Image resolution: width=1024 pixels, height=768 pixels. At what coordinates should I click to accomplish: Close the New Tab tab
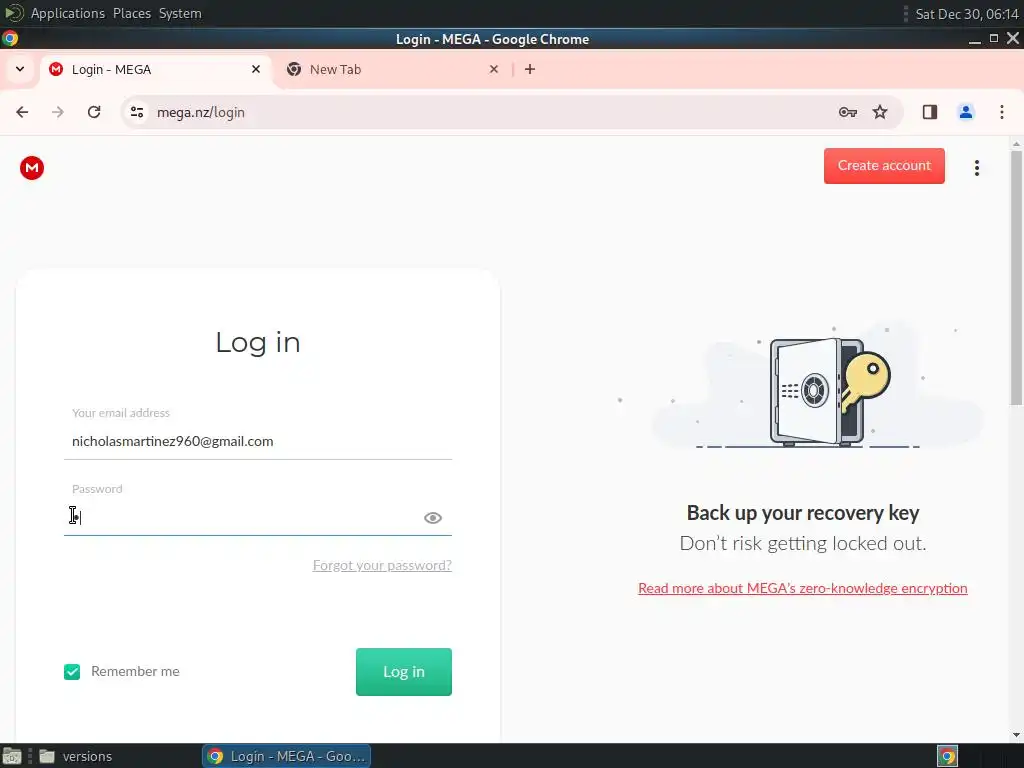[494, 69]
